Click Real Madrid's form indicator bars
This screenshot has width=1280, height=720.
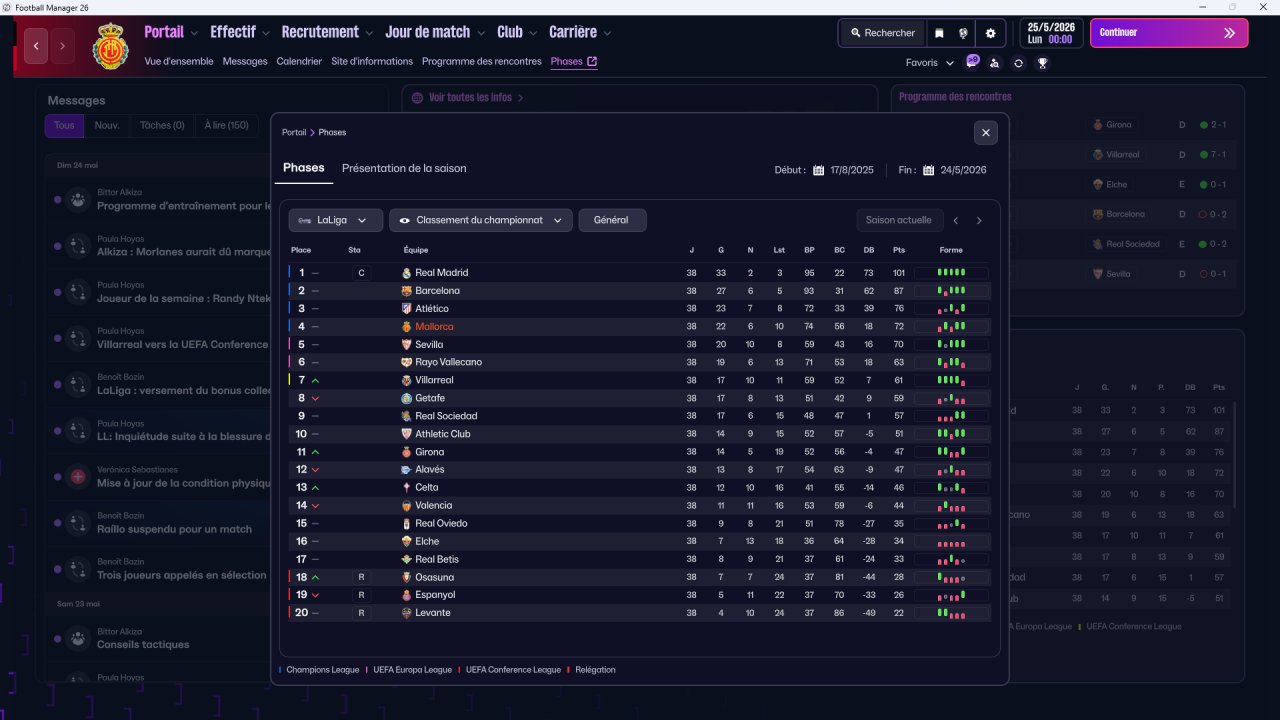tap(952, 273)
